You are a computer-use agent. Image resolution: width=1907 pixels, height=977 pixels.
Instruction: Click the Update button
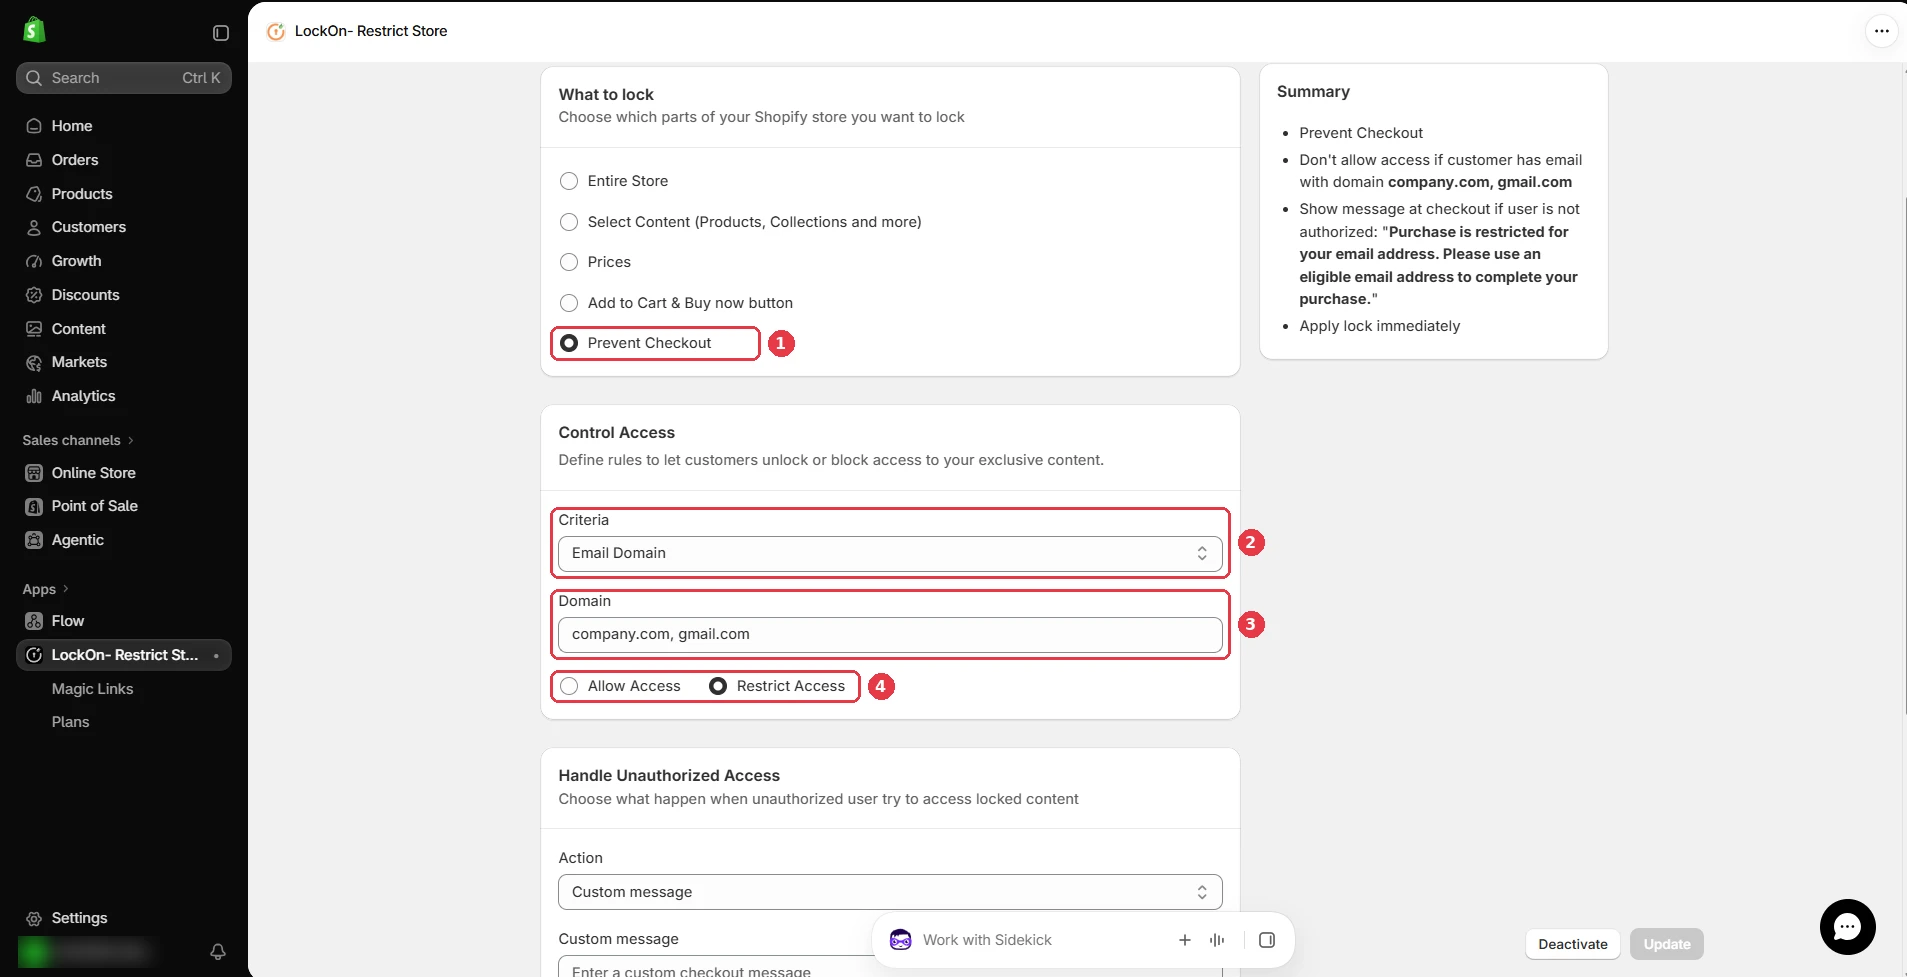pos(1666,944)
